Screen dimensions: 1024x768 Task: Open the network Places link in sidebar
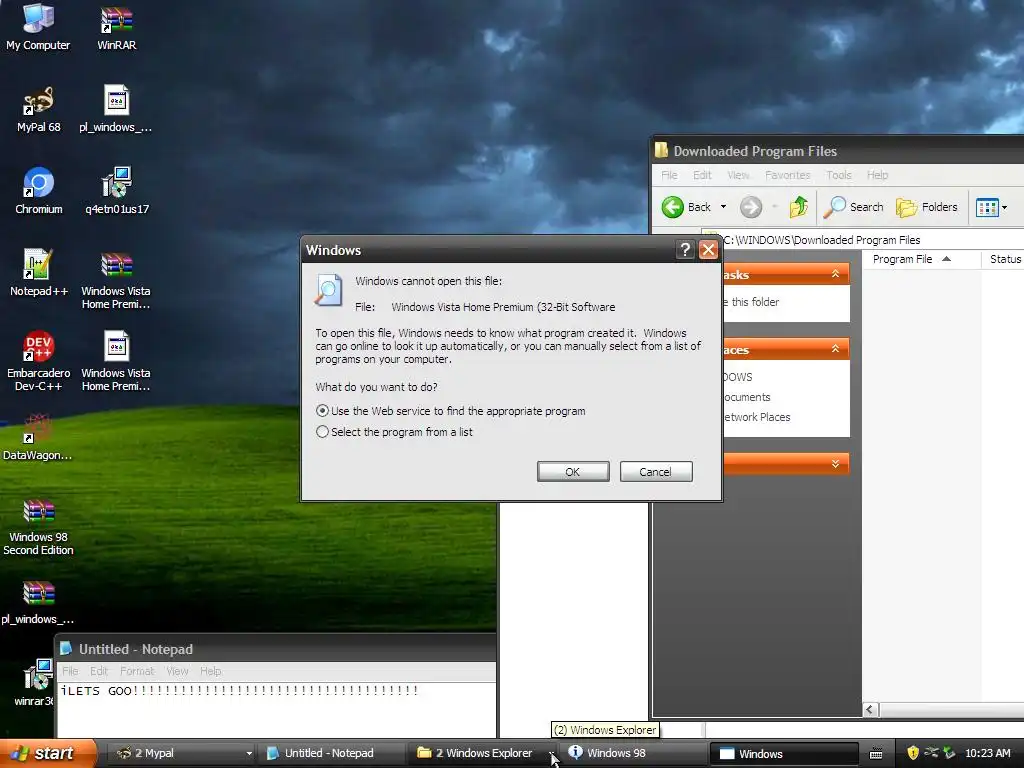click(x=757, y=417)
